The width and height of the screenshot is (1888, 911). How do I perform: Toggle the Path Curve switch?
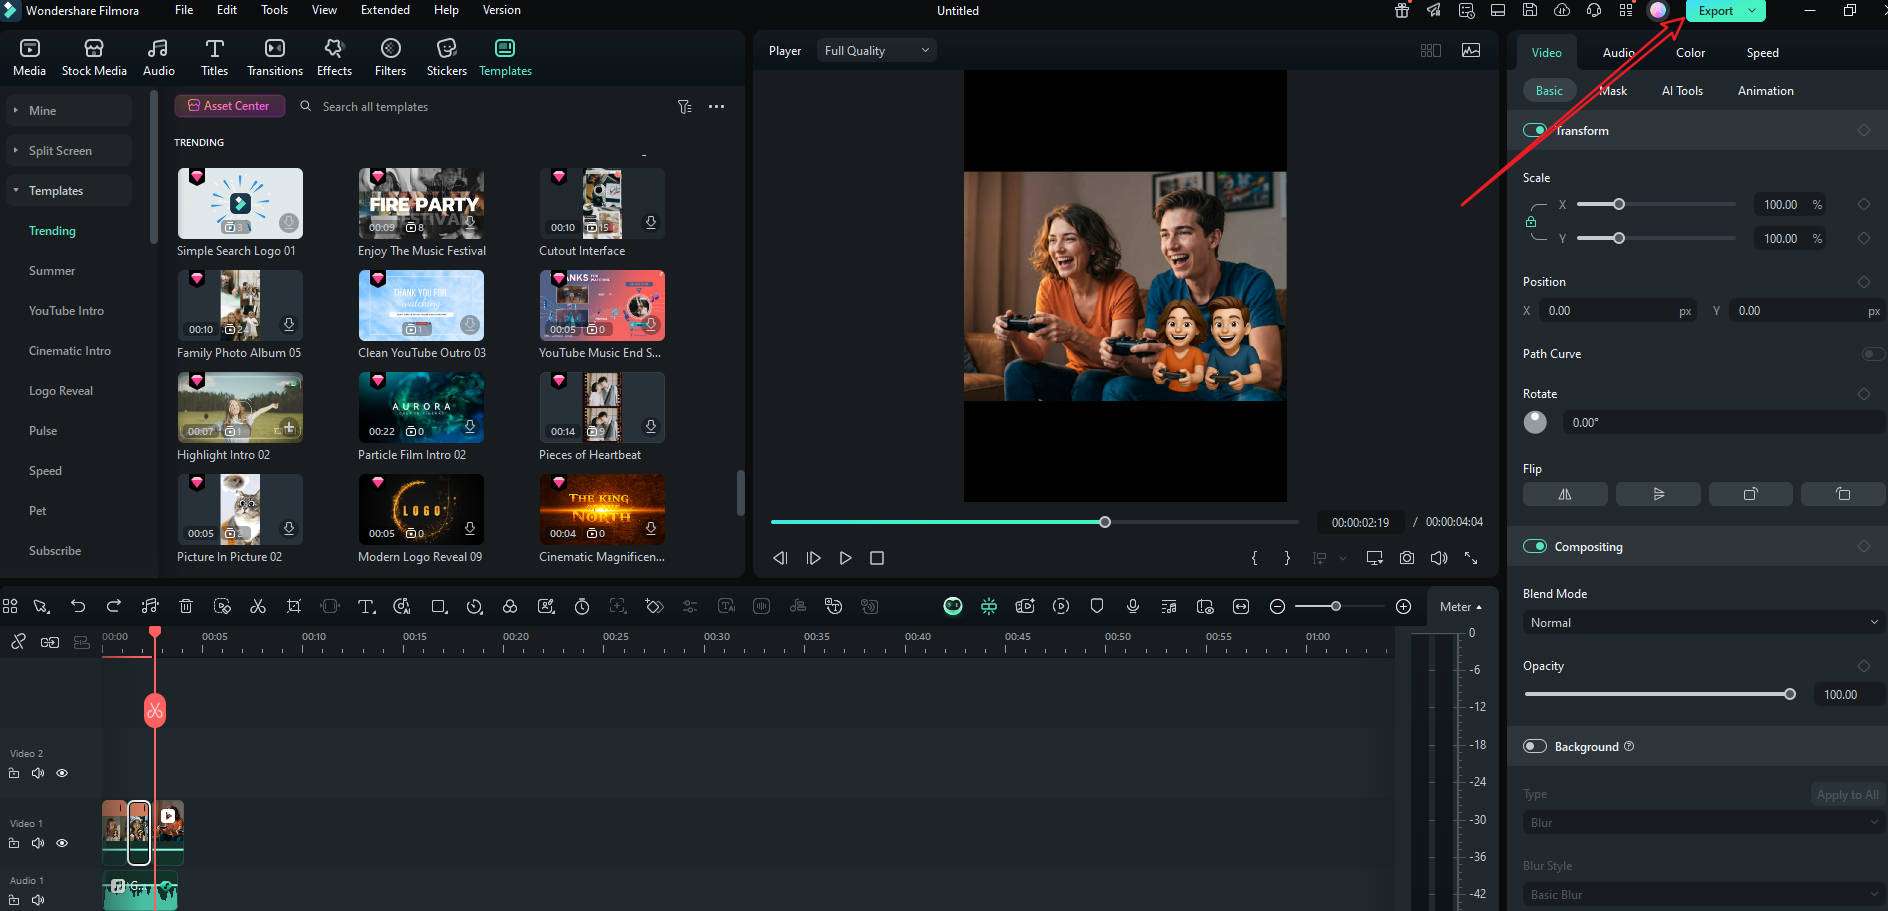1872,354
